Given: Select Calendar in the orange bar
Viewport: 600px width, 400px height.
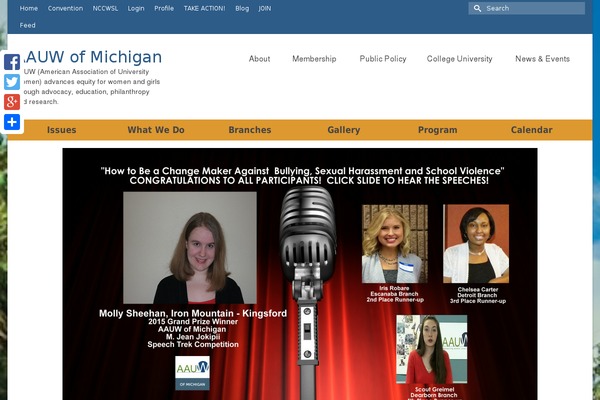Looking at the screenshot, I should pyautogui.click(x=532, y=130).
